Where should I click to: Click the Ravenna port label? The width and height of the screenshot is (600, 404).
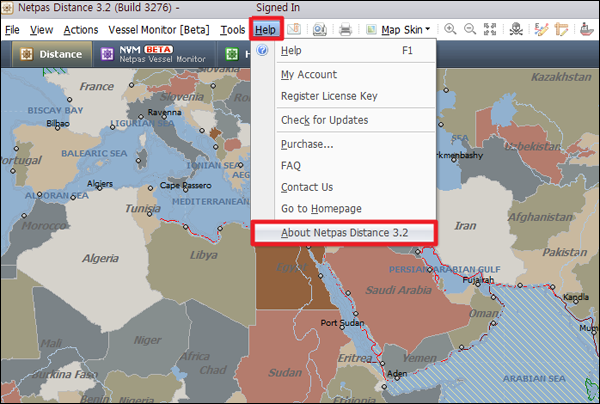pyautogui.click(x=164, y=112)
